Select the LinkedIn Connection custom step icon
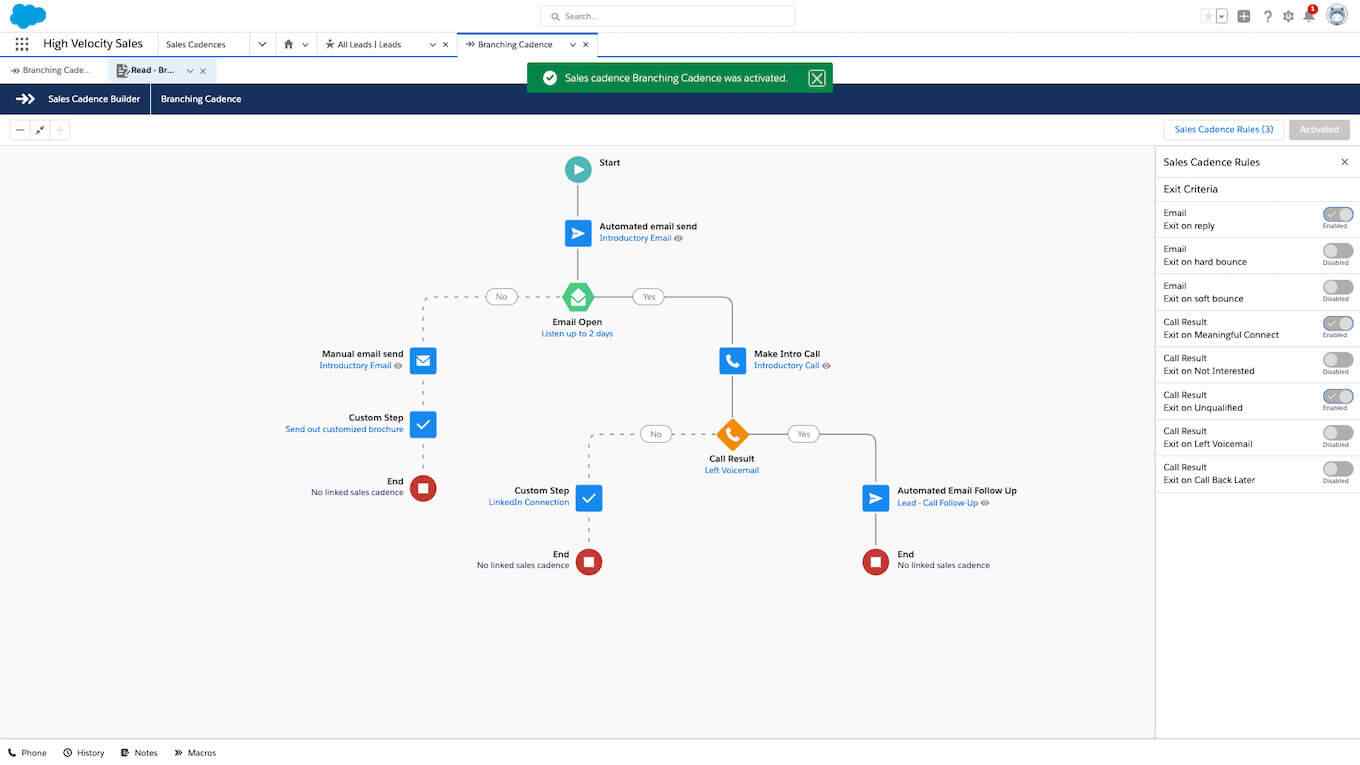Viewport: 1360px width, 765px height. [589, 497]
